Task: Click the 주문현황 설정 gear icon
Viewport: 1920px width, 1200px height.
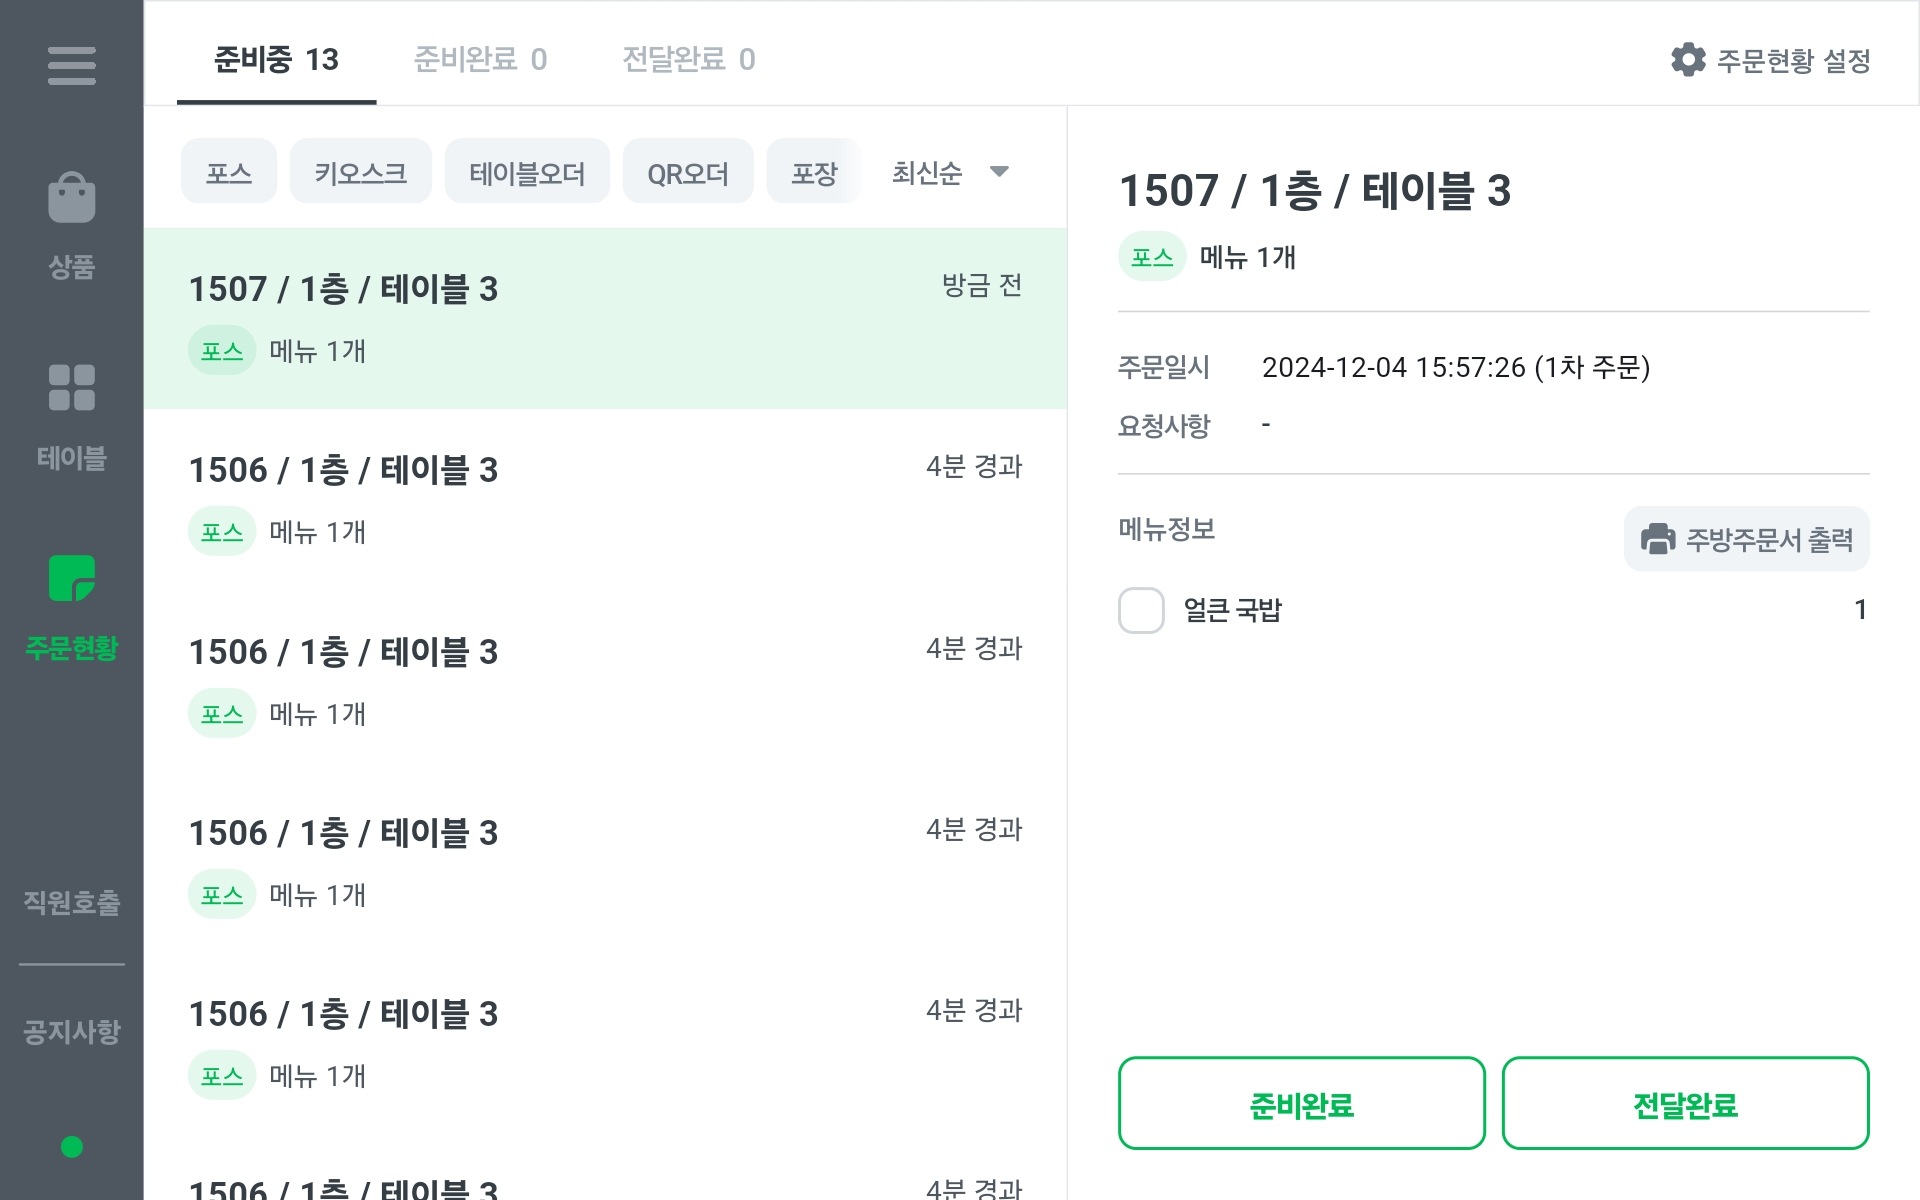Action: pos(1688,60)
